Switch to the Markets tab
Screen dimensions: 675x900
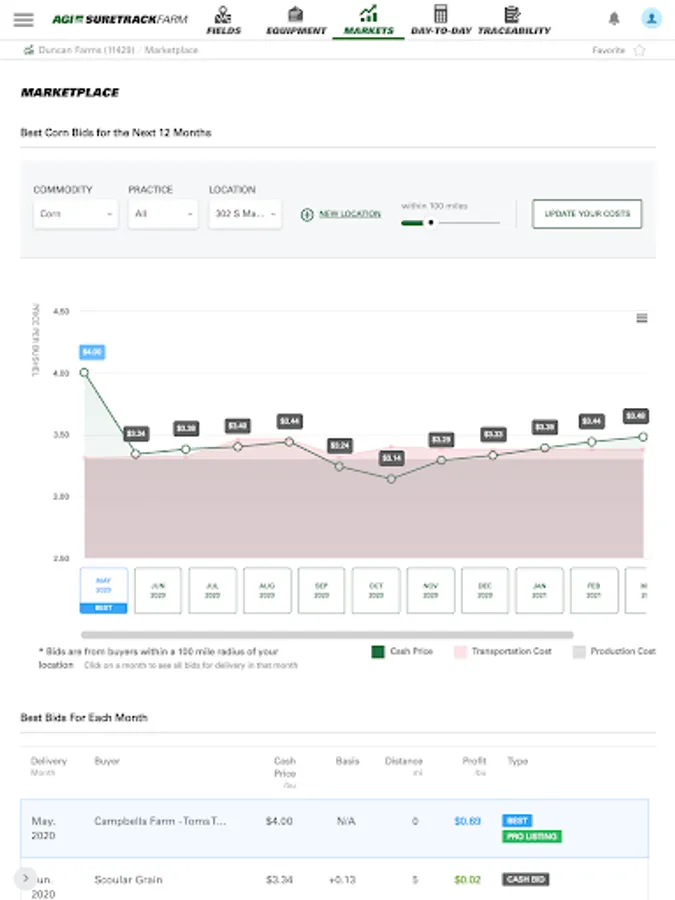pyautogui.click(x=368, y=20)
